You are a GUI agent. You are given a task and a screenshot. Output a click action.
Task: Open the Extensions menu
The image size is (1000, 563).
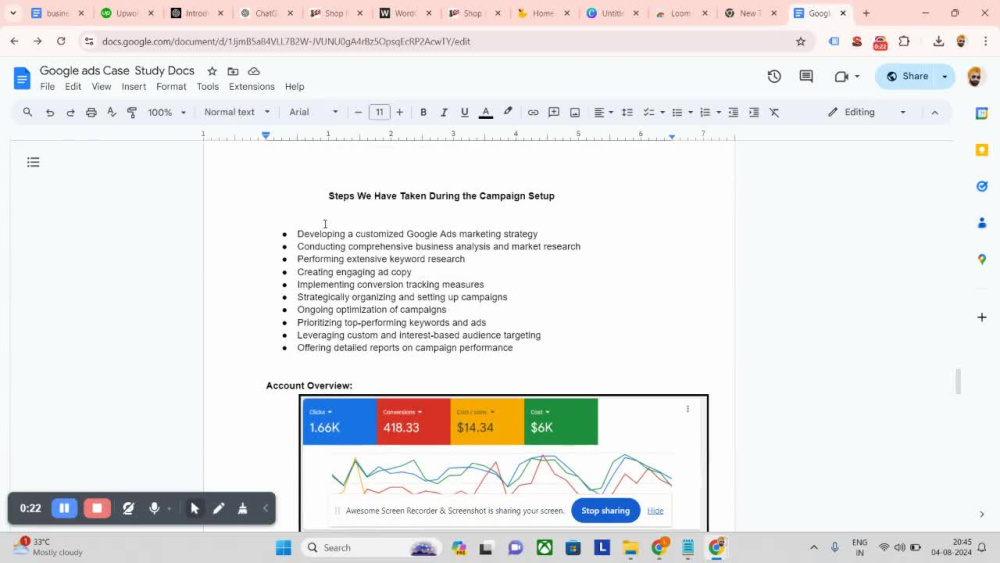(x=251, y=87)
